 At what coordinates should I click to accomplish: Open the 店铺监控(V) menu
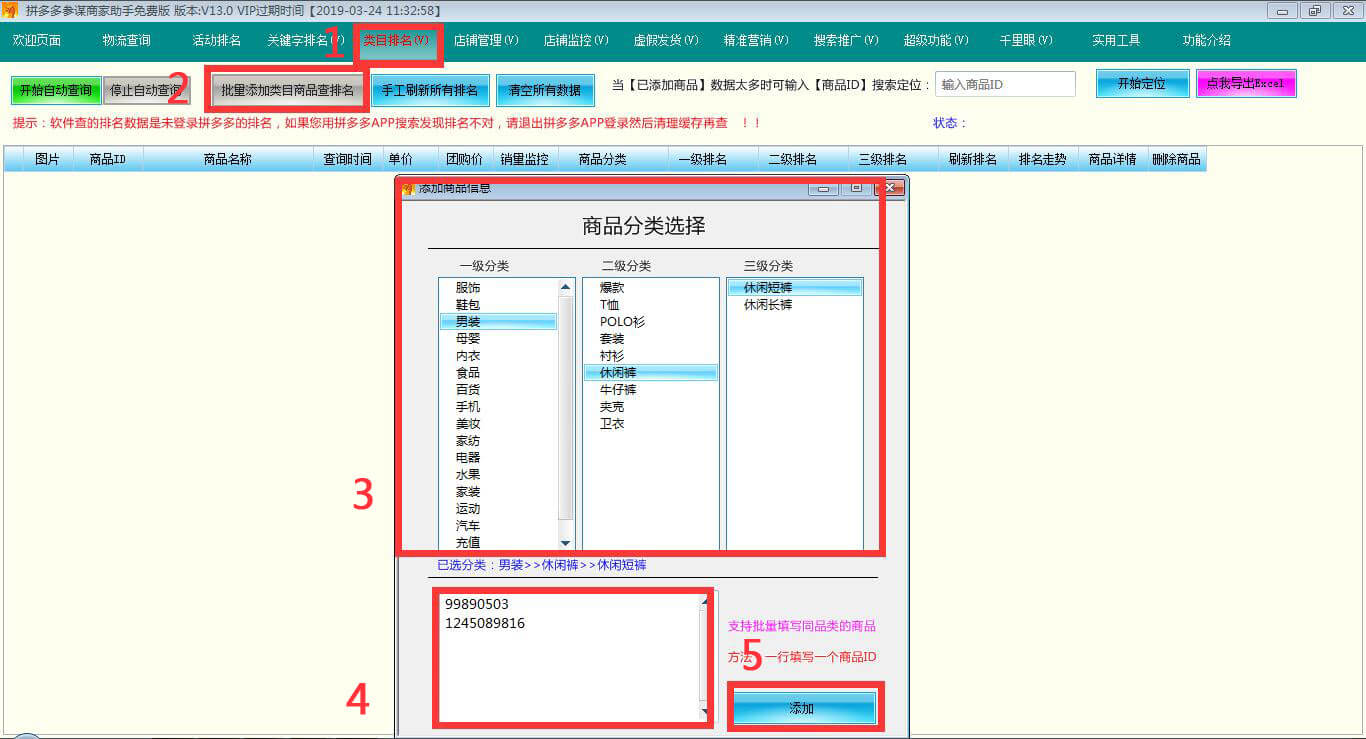[x=576, y=41]
